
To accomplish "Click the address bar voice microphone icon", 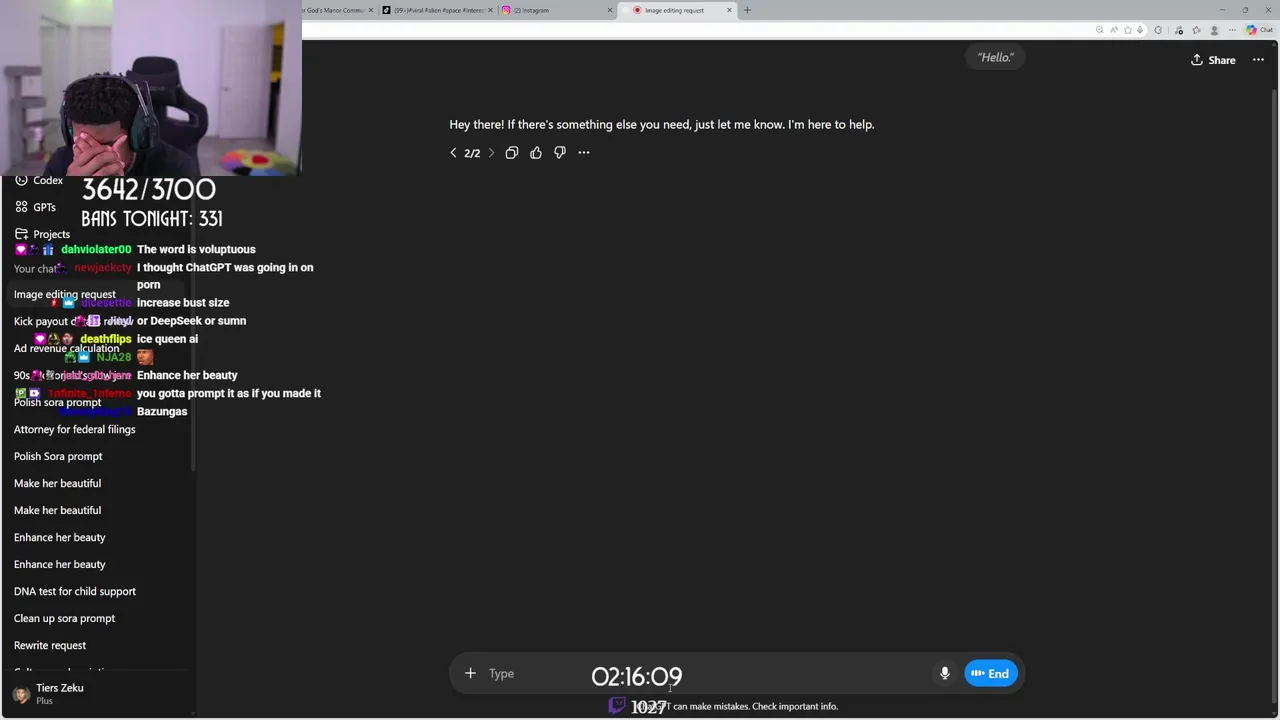I will 1140,30.
